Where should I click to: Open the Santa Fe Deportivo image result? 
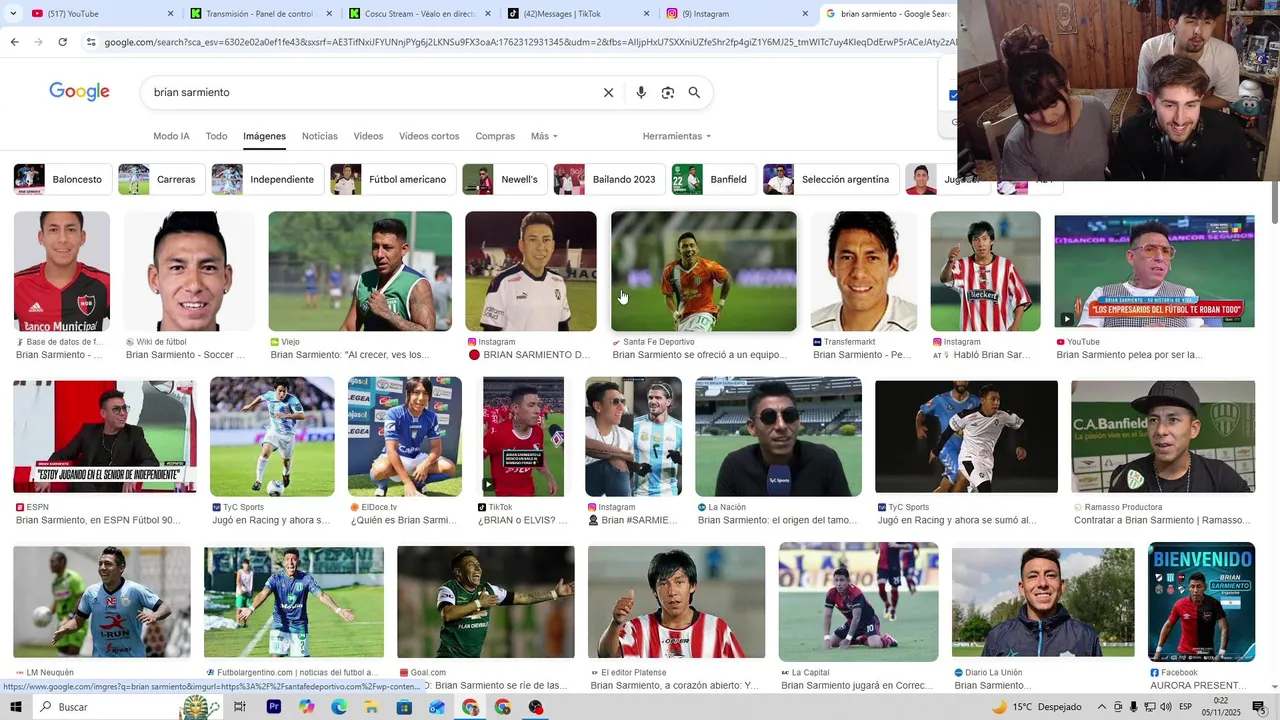(704, 271)
